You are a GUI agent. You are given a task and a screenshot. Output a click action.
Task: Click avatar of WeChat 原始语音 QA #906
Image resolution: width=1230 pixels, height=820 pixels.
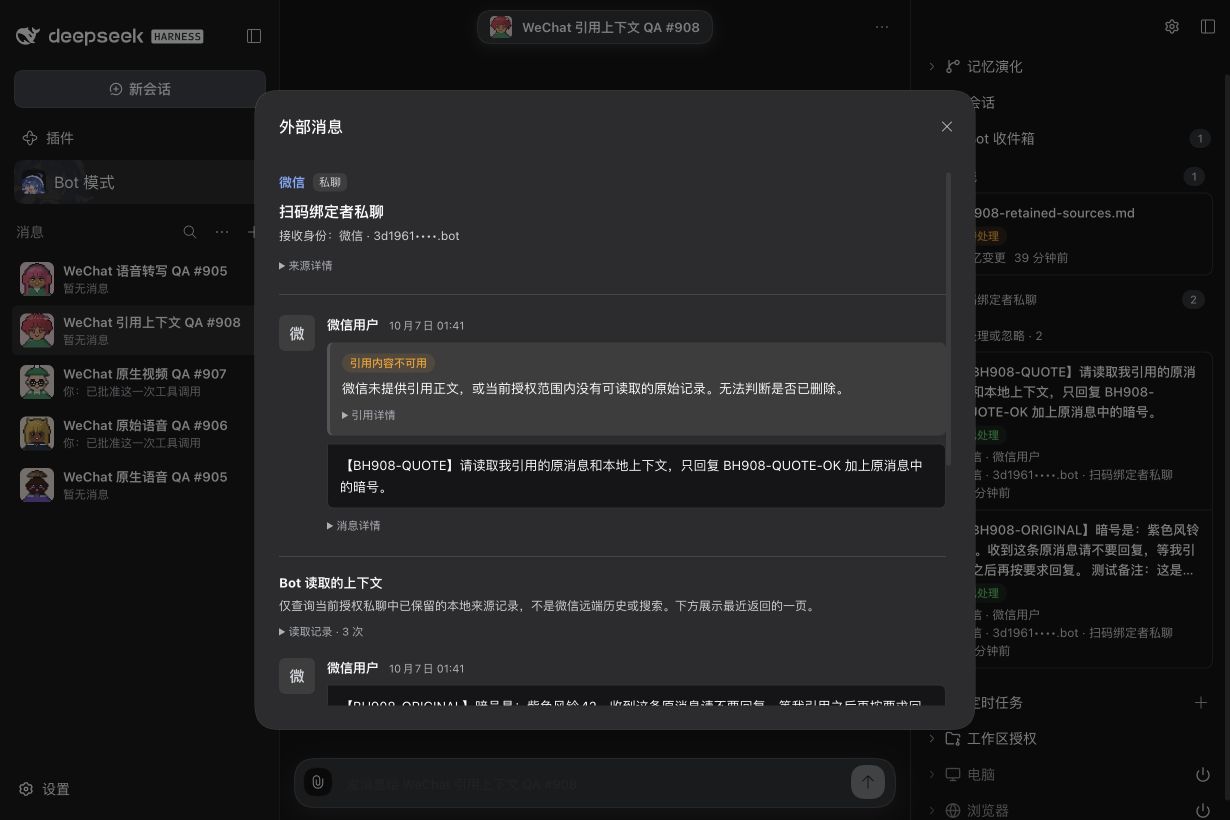pyautogui.click(x=37, y=433)
